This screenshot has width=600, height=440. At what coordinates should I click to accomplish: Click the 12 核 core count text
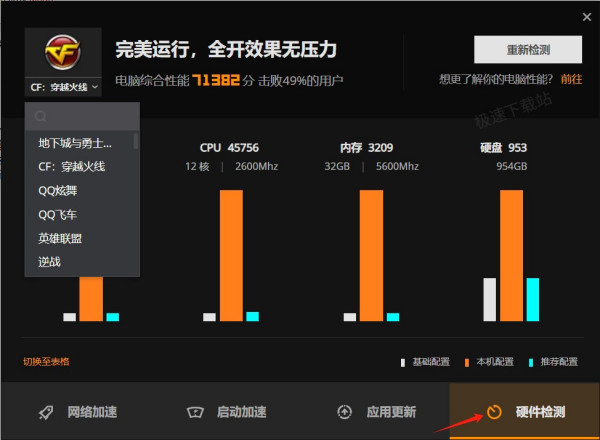197,166
